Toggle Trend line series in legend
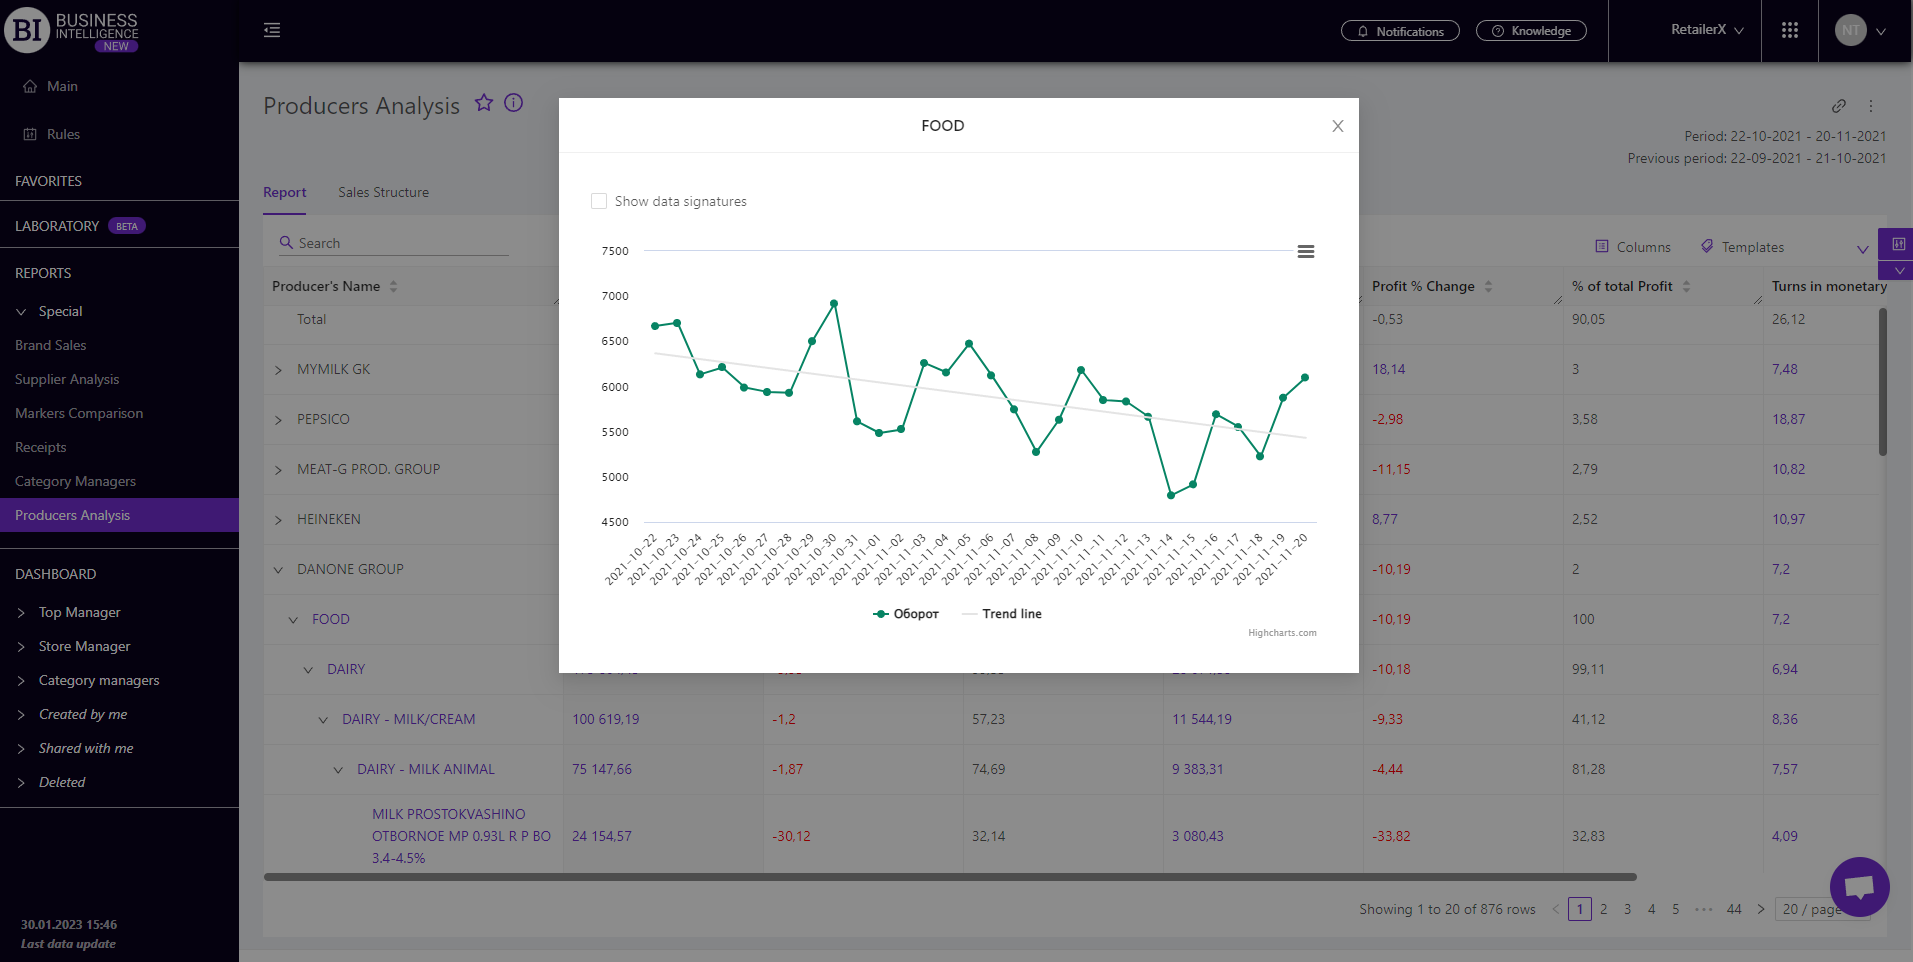The image size is (1913, 962). pos(1002,614)
